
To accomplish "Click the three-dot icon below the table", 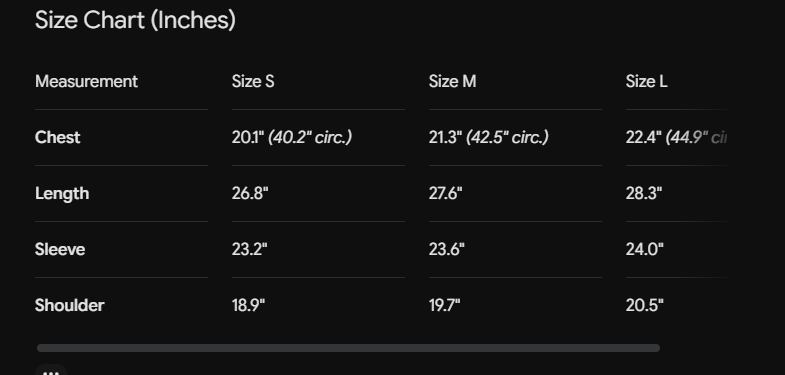I will pos(51,371).
